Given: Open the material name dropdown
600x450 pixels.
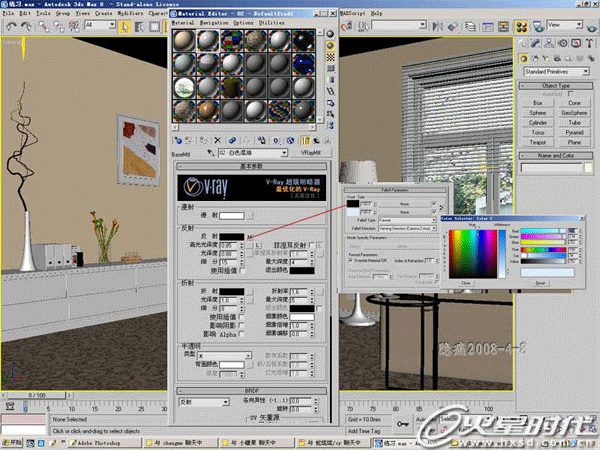Looking at the screenshot, I should click(x=284, y=153).
